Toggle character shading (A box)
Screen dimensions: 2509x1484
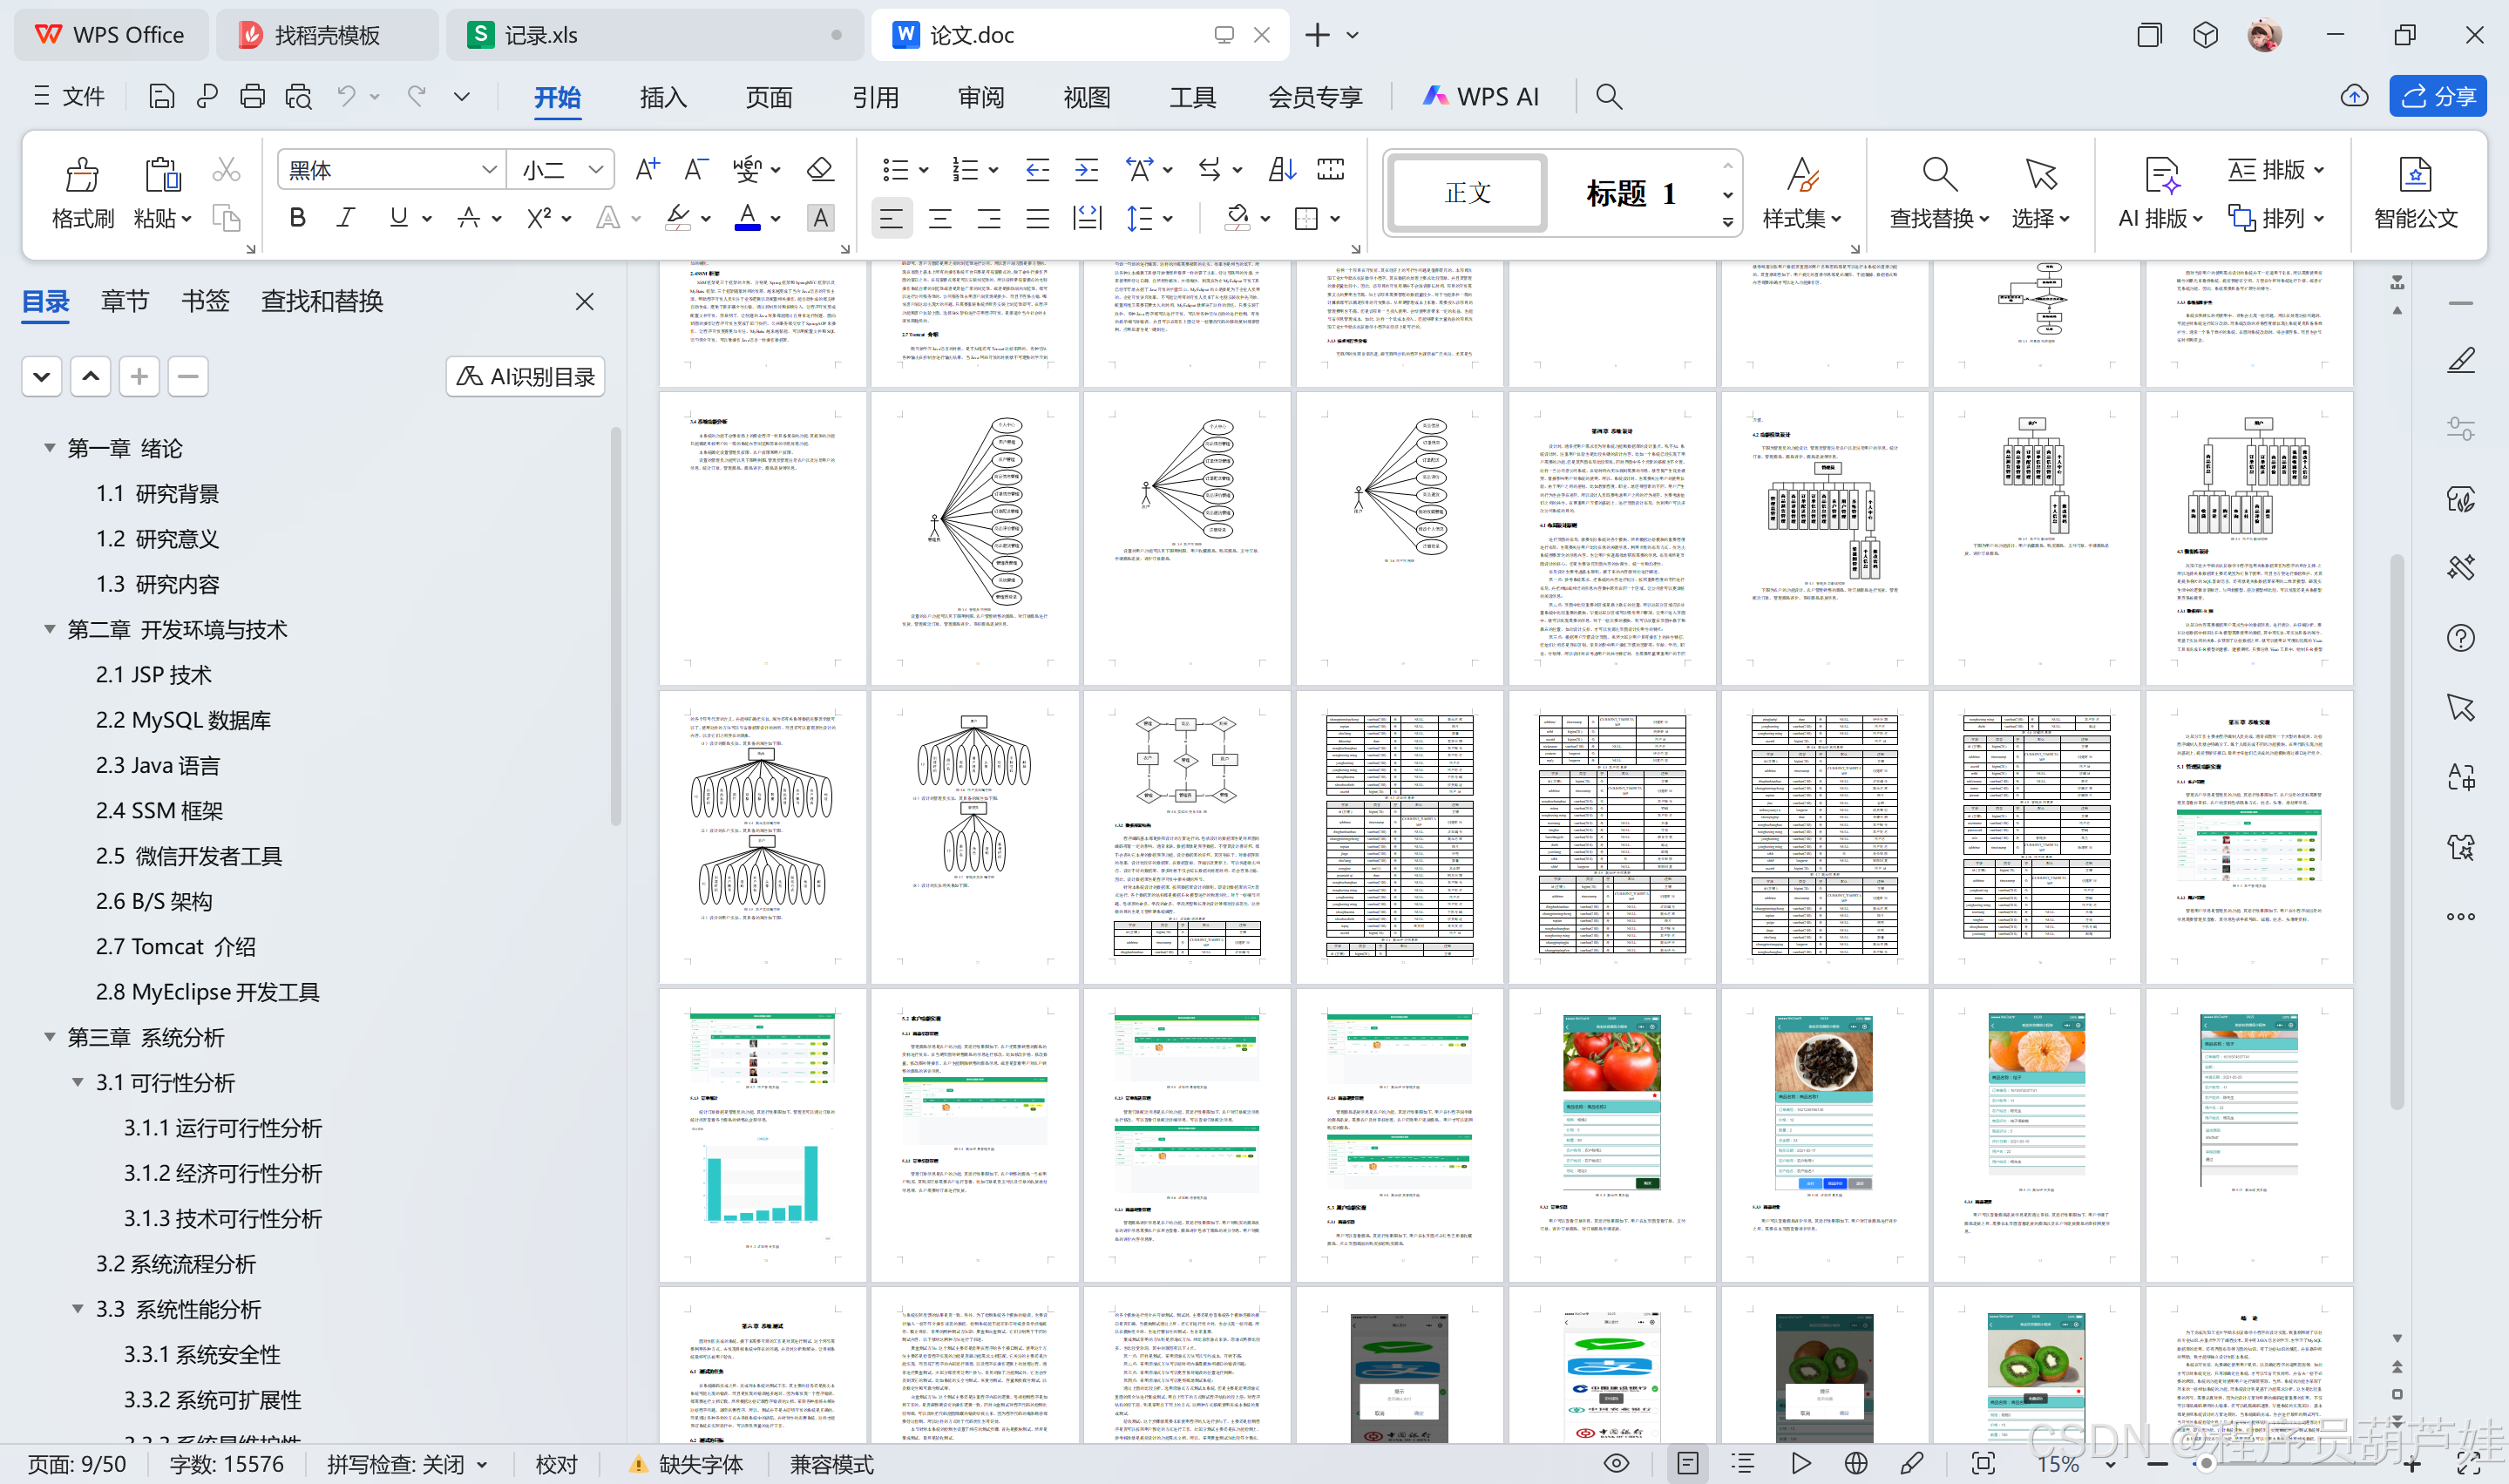click(x=820, y=217)
